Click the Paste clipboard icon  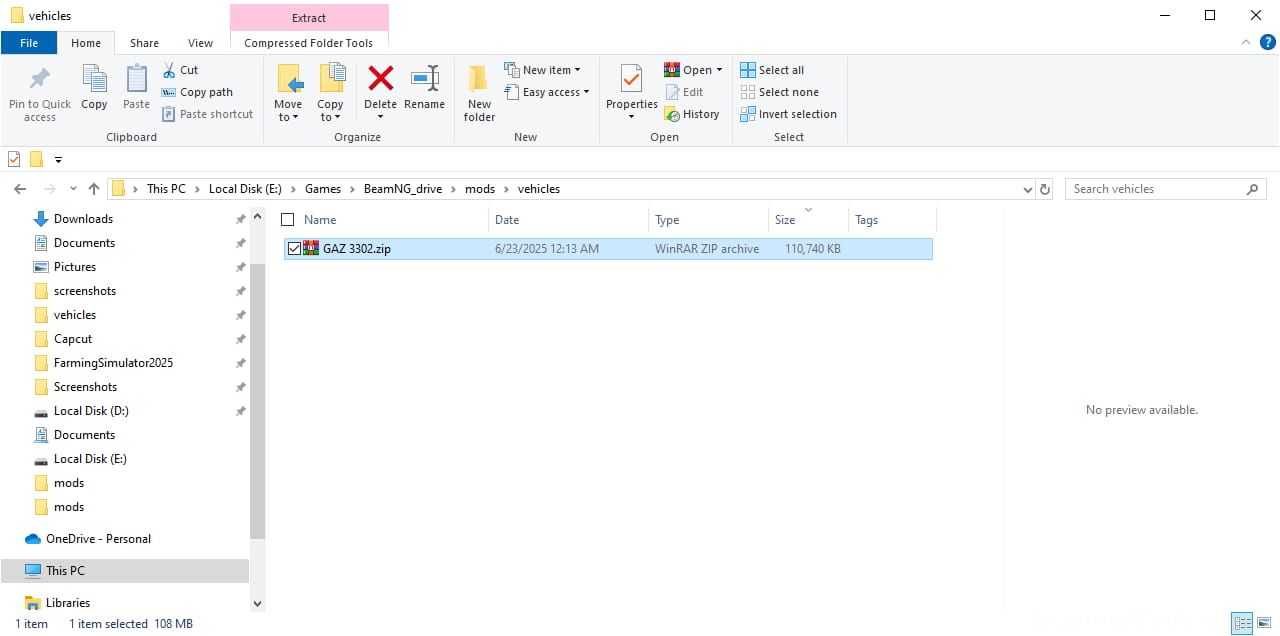(136, 80)
